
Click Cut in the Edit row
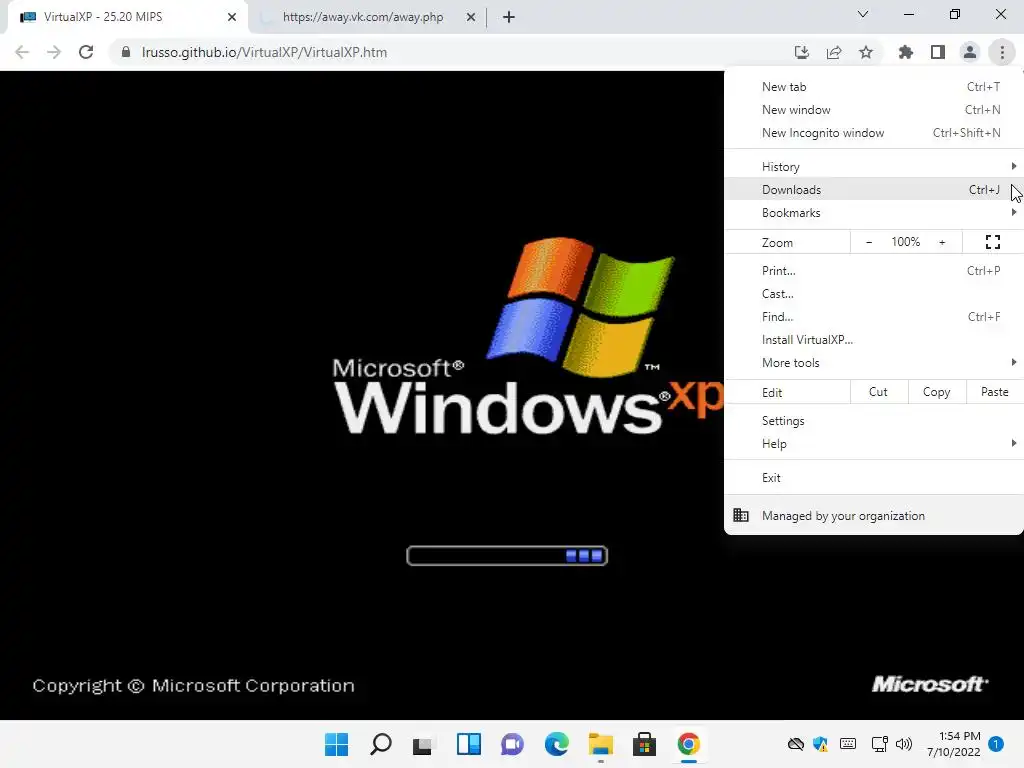point(878,392)
